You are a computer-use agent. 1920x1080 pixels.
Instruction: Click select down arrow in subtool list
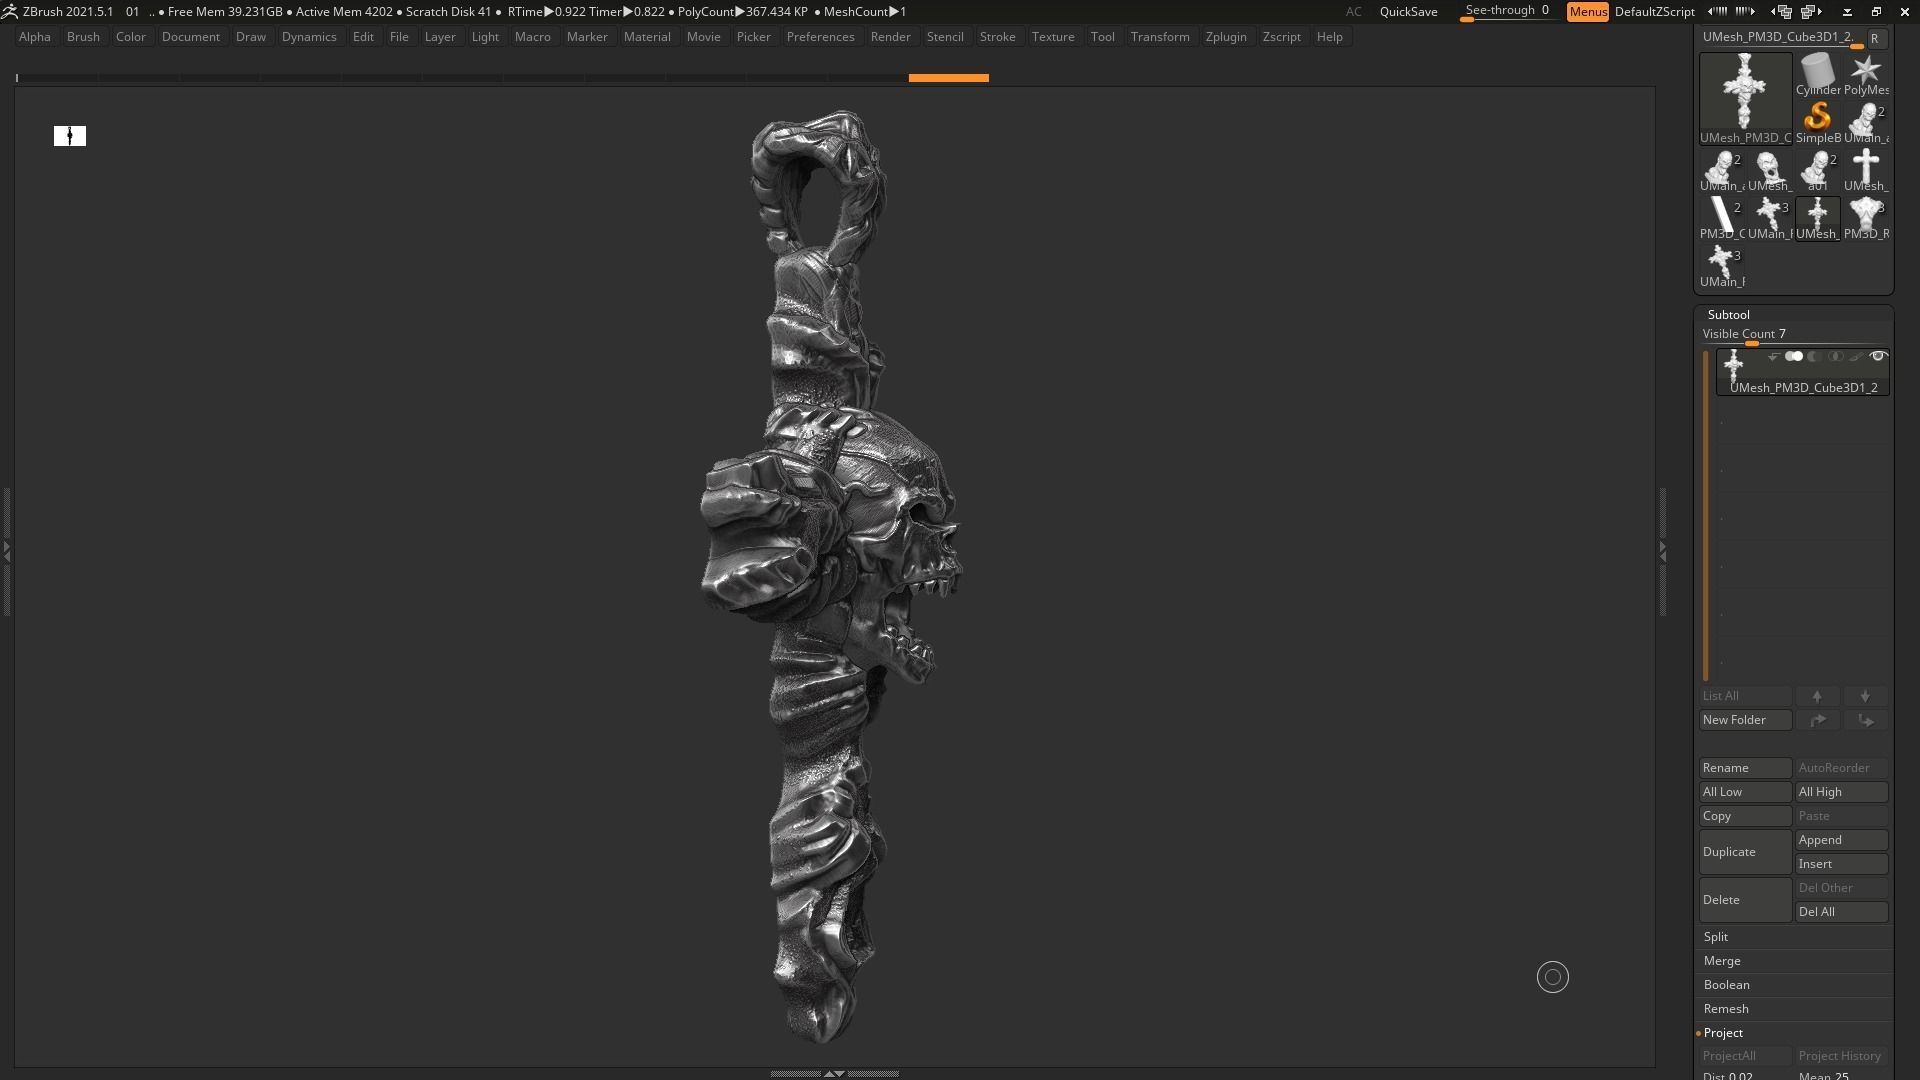[x=1865, y=696]
